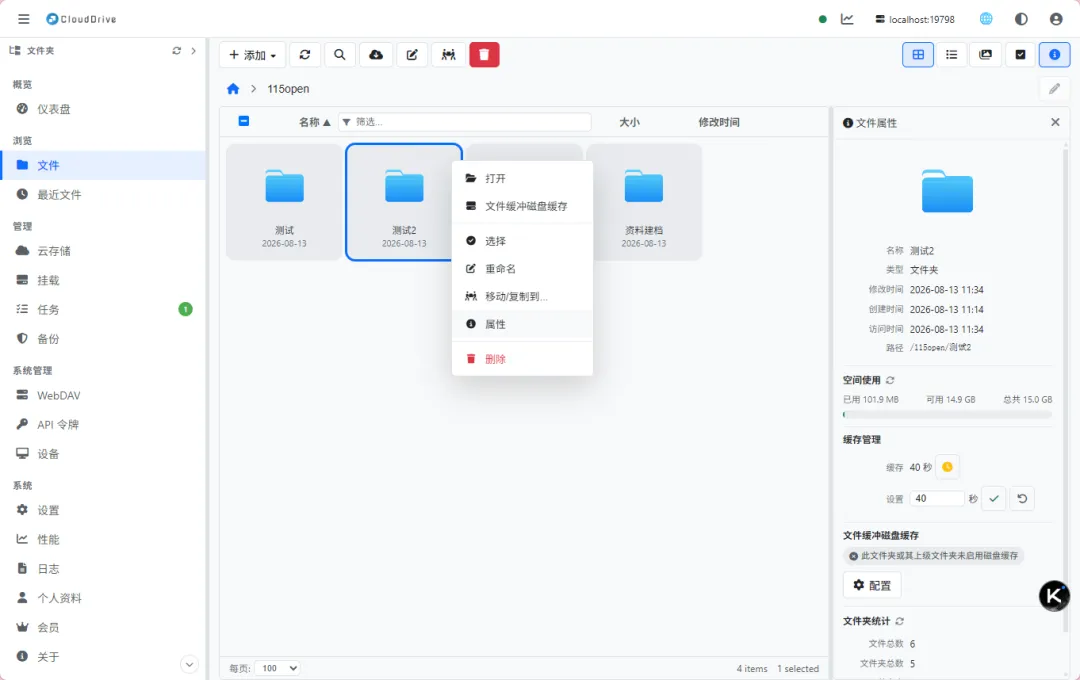This screenshot has width=1080, height=680.
Task: Sort by 修改时间 column
Action: point(718,122)
